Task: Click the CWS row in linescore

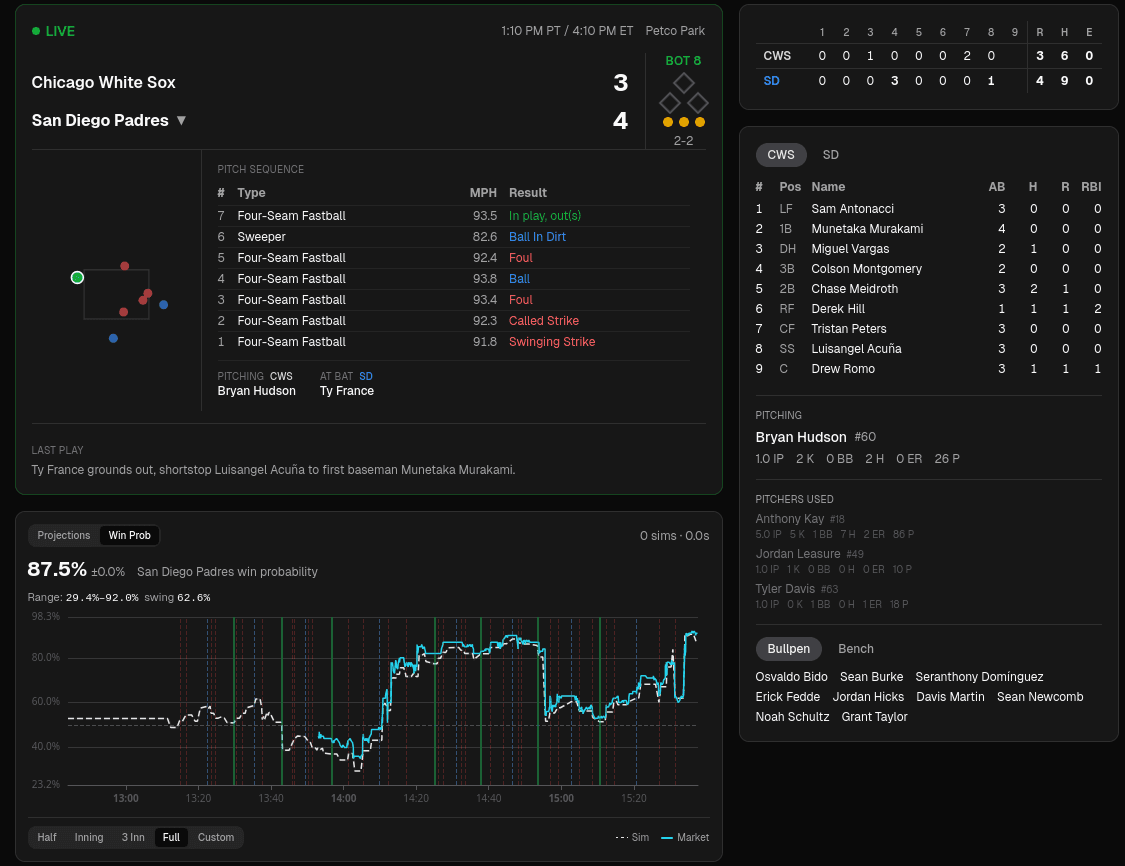Action: pos(928,56)
